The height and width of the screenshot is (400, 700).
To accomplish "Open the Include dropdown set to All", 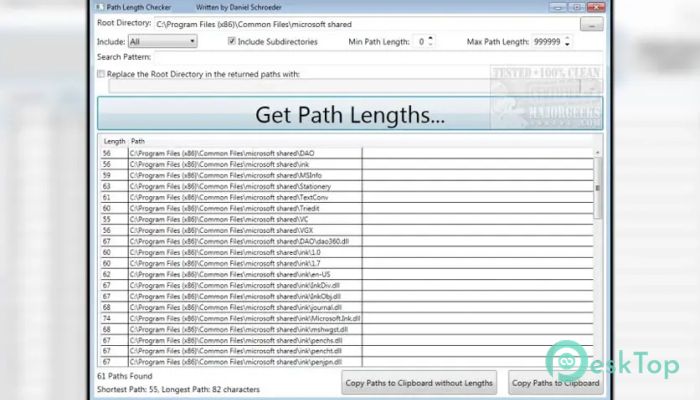I will pos(163,42).
